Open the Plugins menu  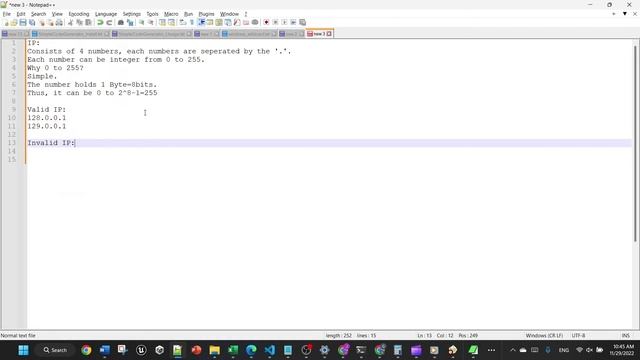point(206,14)
